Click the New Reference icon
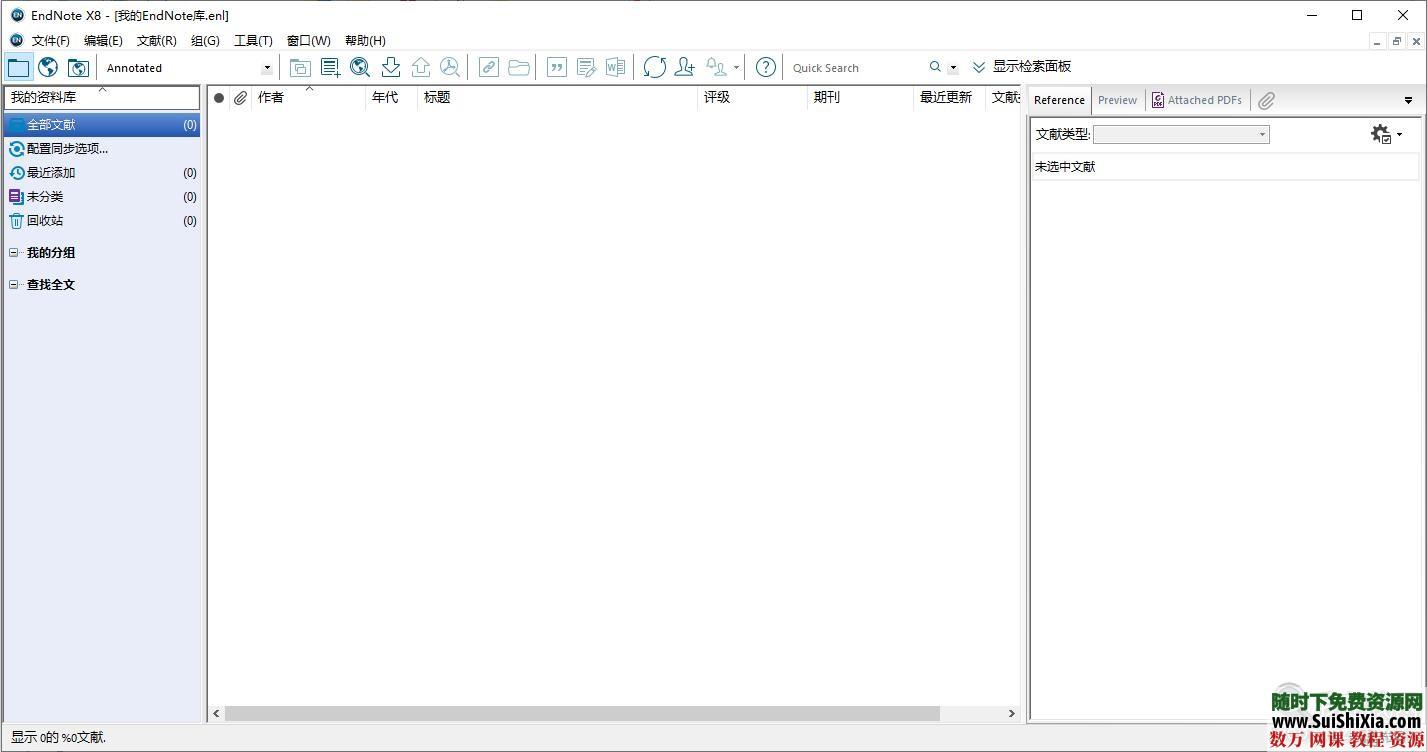This screenshot has height=752, width=1427. coord(330,67)
